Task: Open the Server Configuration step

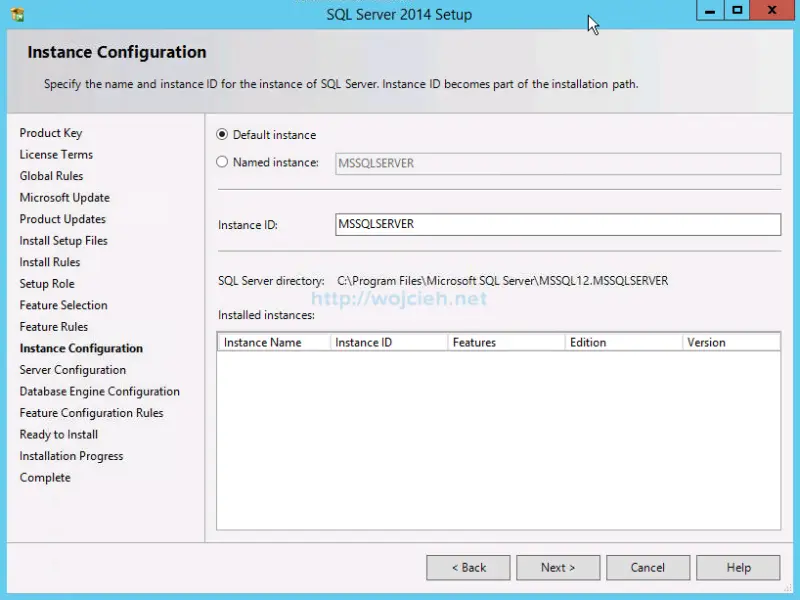Action: click(72, 369)
